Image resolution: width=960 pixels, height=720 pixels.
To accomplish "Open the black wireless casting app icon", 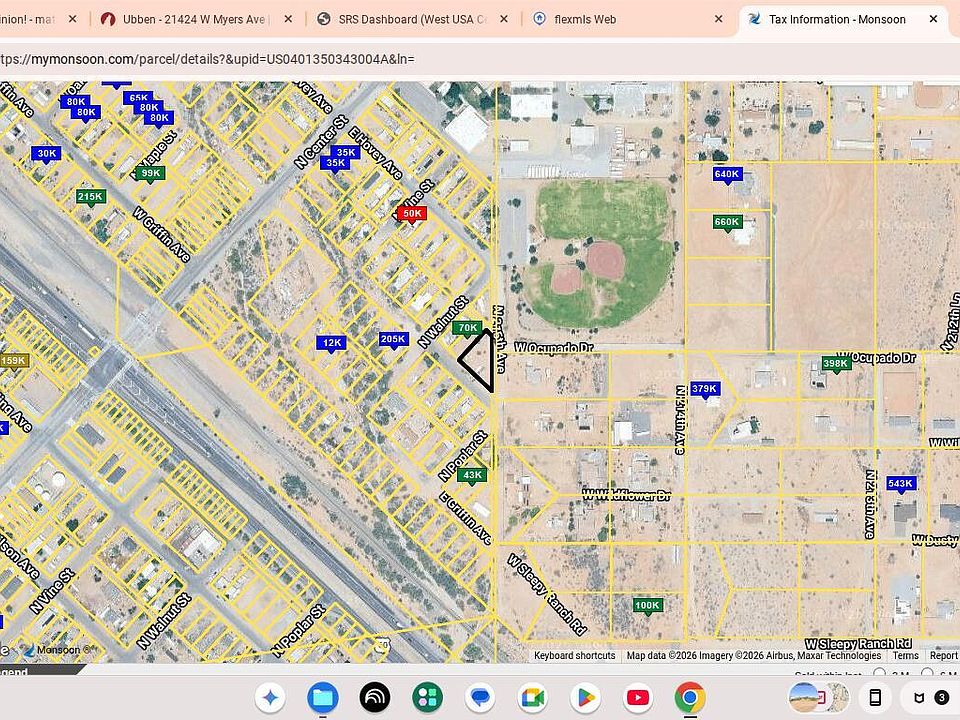I will [x=375, y=698].
